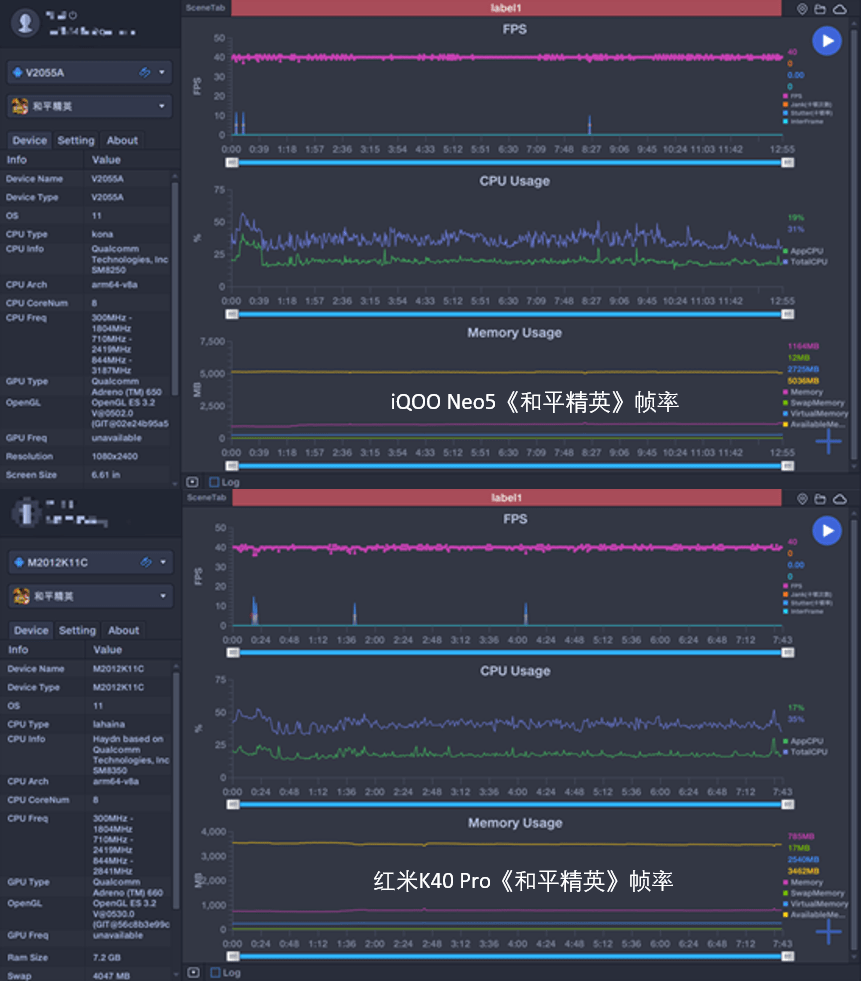Click the red label1 bar in M2012K11C session
Image resolution: width=861 pixels, height=981 pixels.
point(507,498)
